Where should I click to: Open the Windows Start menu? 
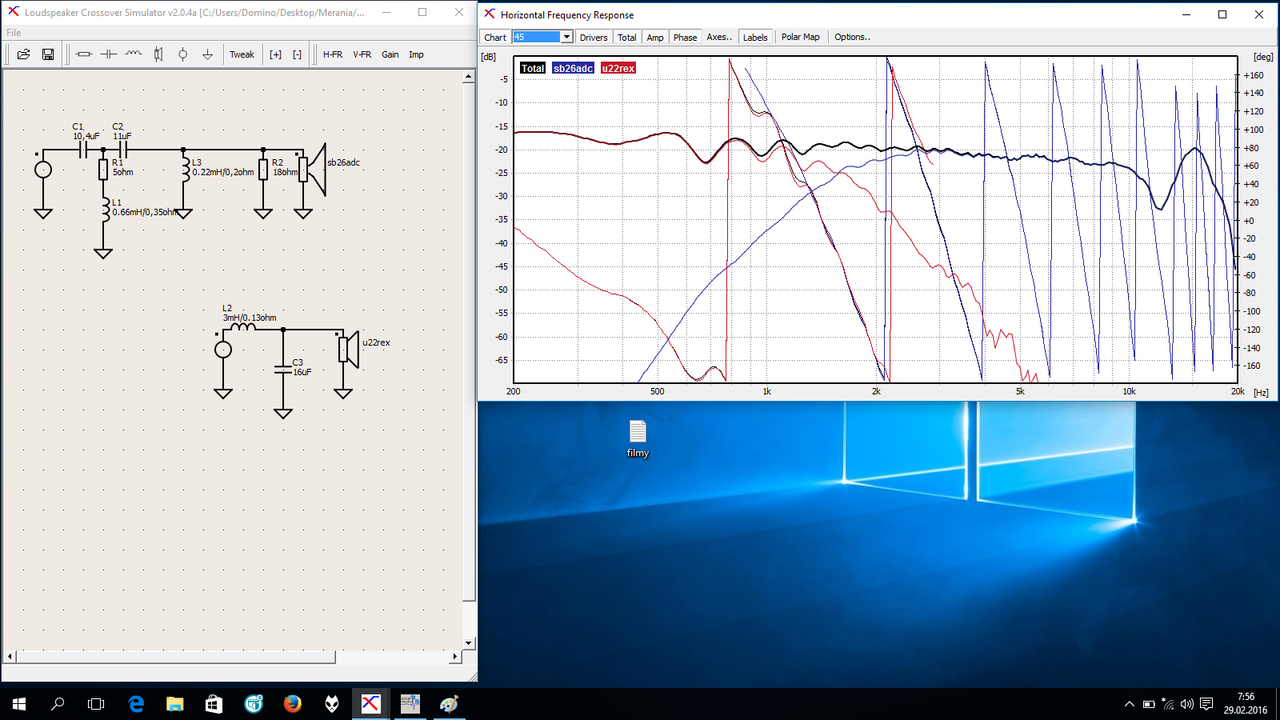tap(19, 704)
